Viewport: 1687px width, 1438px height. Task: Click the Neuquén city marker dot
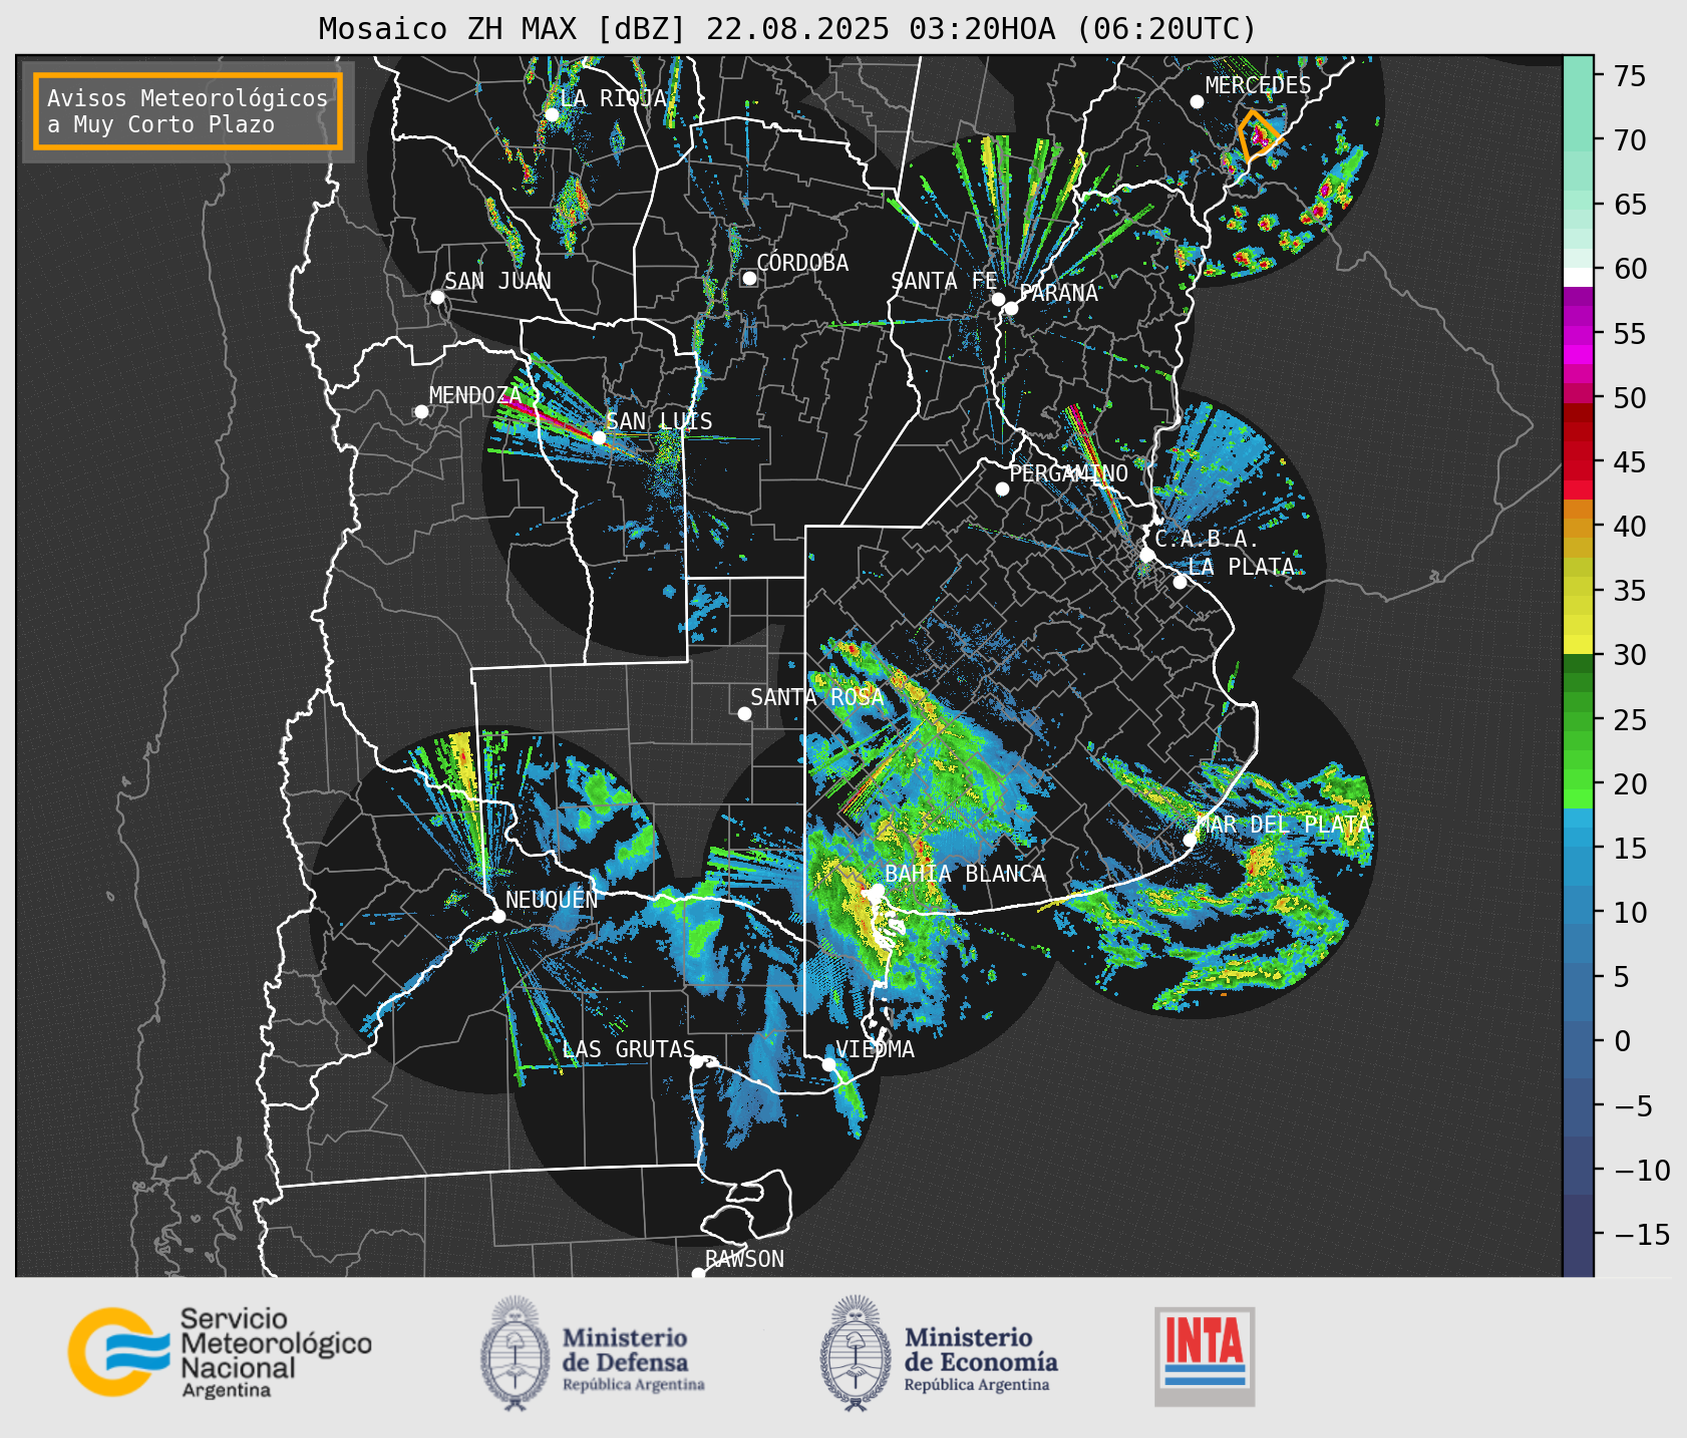pos(498,916)
